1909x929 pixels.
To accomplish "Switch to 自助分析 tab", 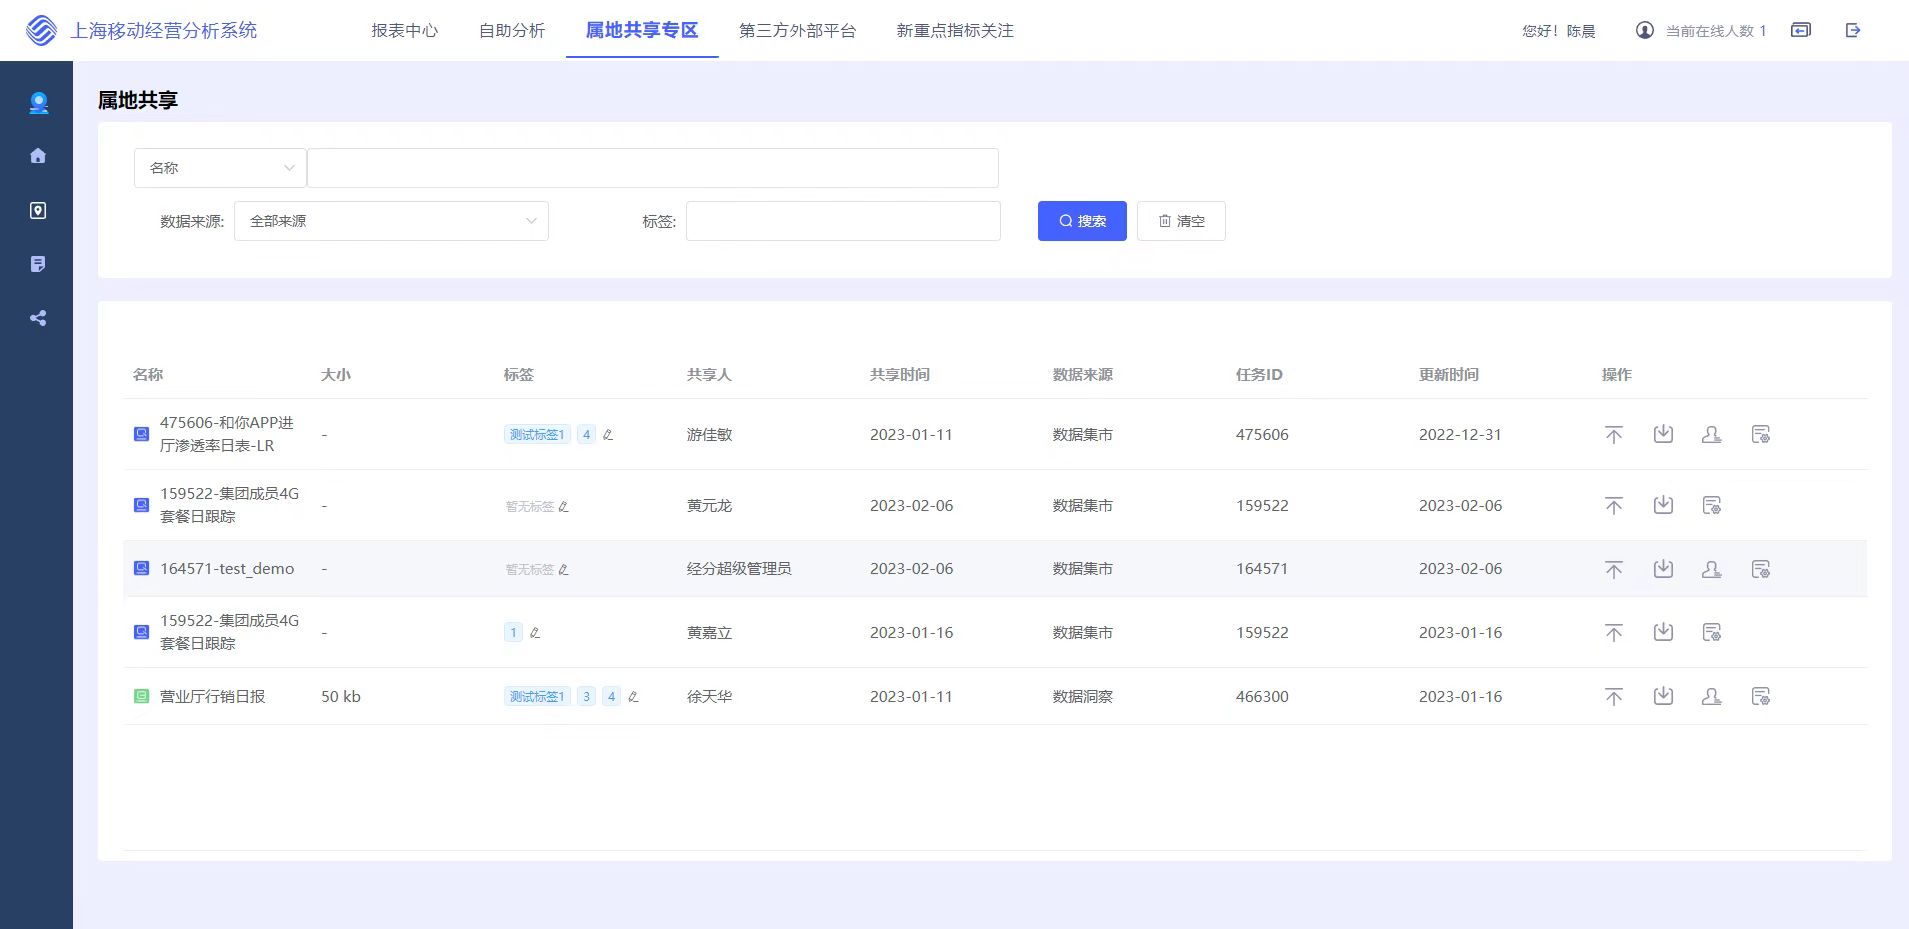I will (x=512, y=31).
